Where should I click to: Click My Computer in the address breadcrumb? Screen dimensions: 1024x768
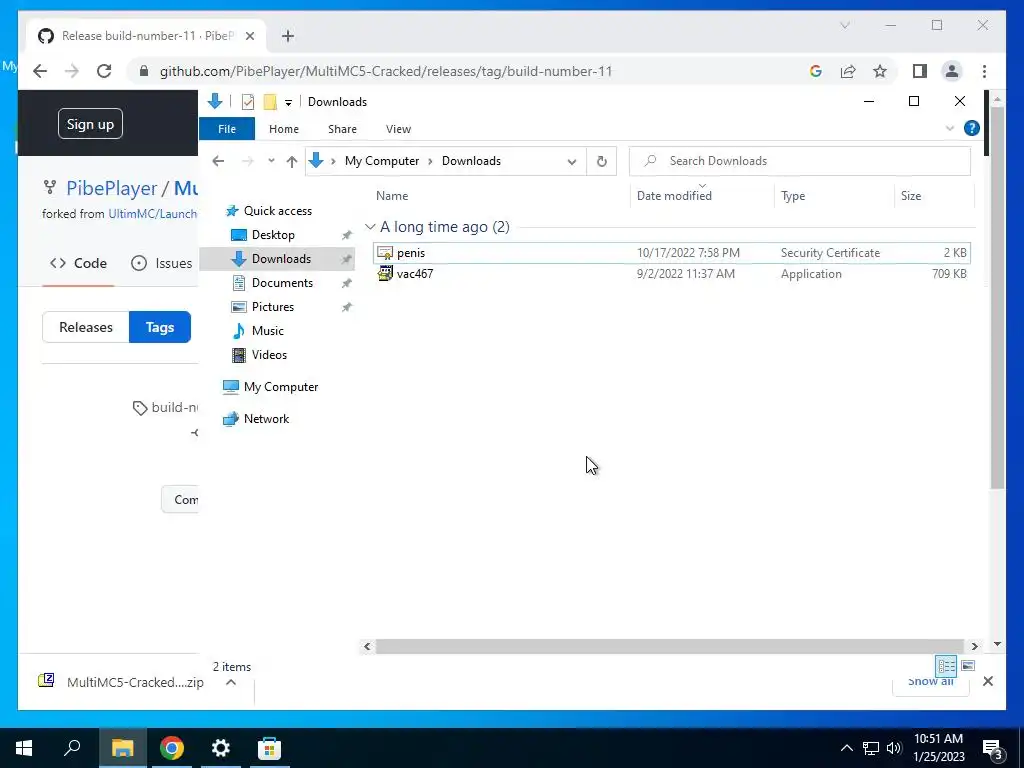tap(382, 161)
